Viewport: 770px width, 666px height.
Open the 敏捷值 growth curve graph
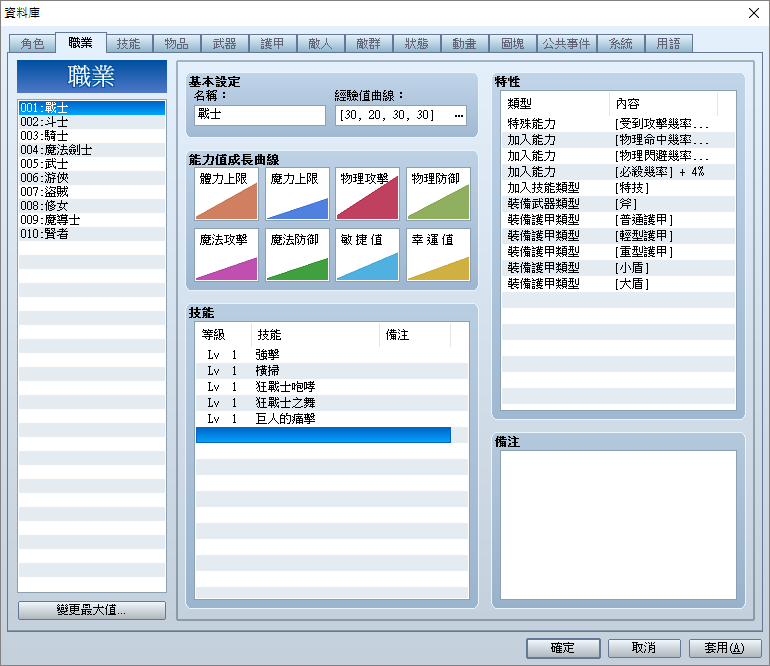point(367,254)
